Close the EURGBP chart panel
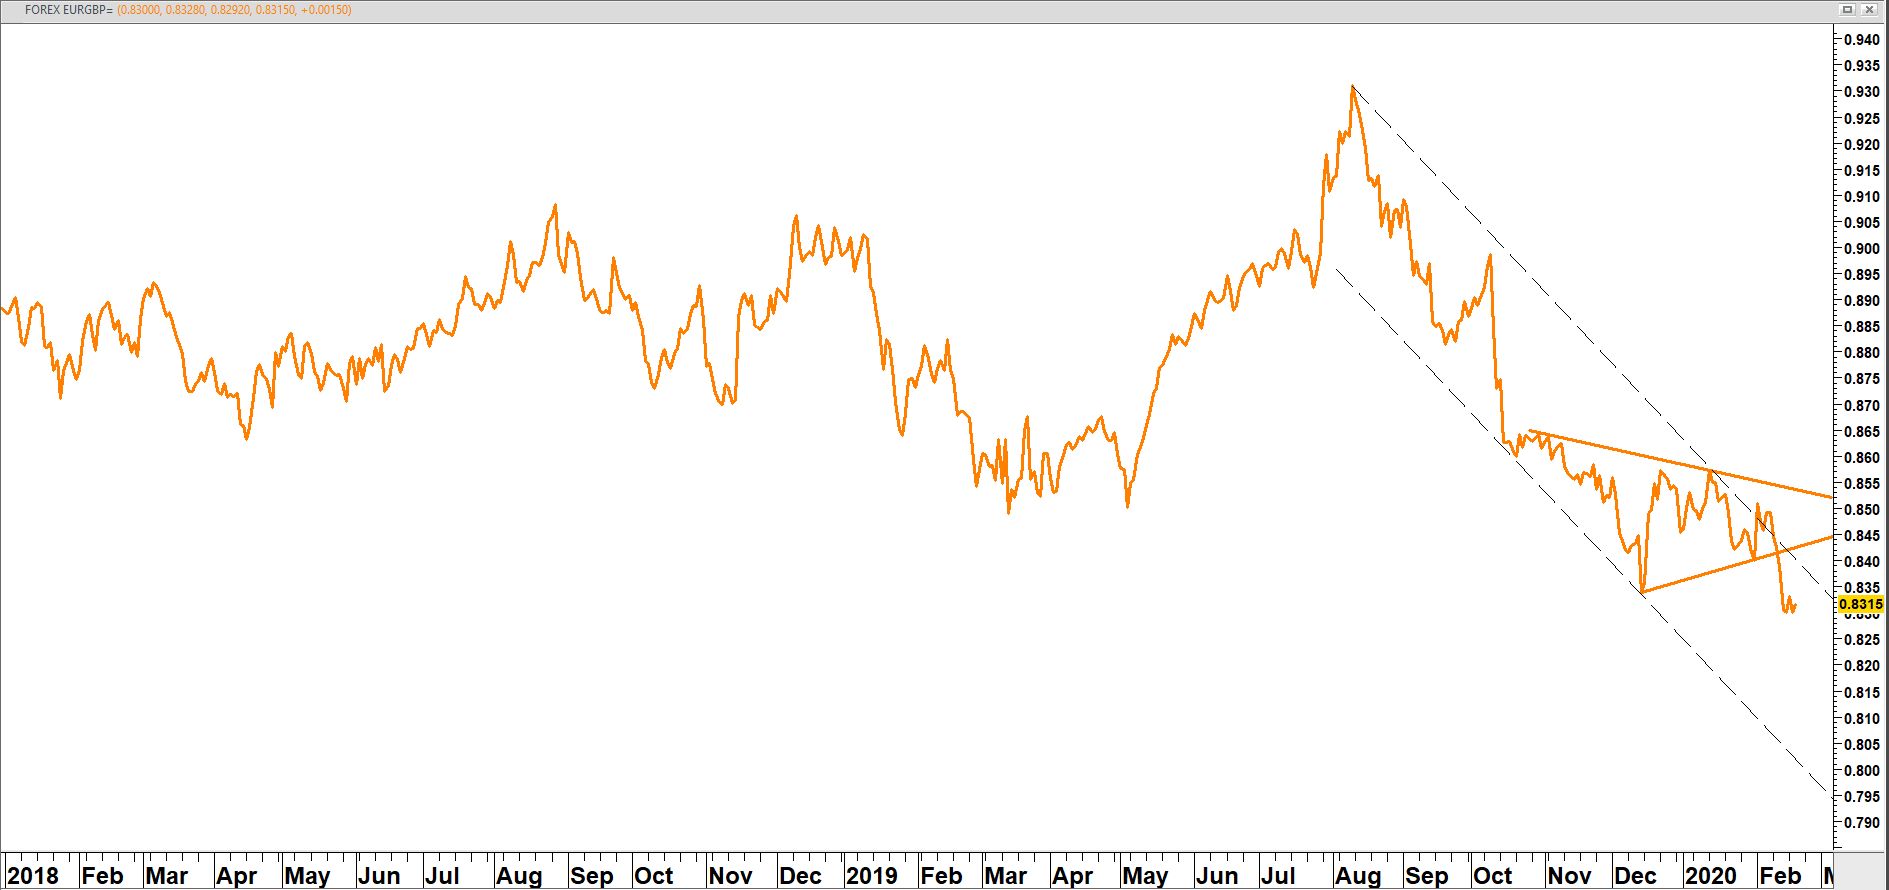1889x890 pixels. (1869, 9)
